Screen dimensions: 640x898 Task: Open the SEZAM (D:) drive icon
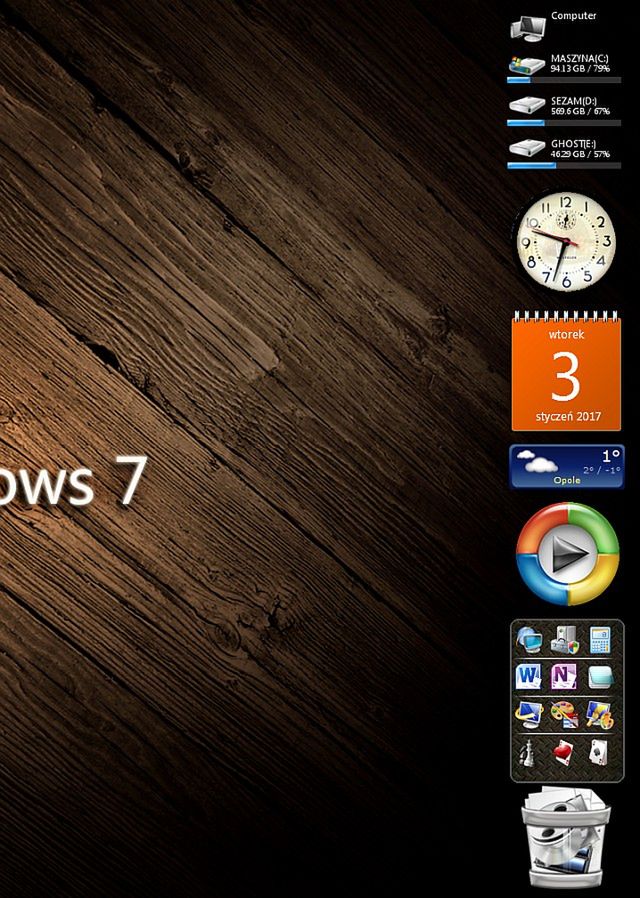pos(527,105)
